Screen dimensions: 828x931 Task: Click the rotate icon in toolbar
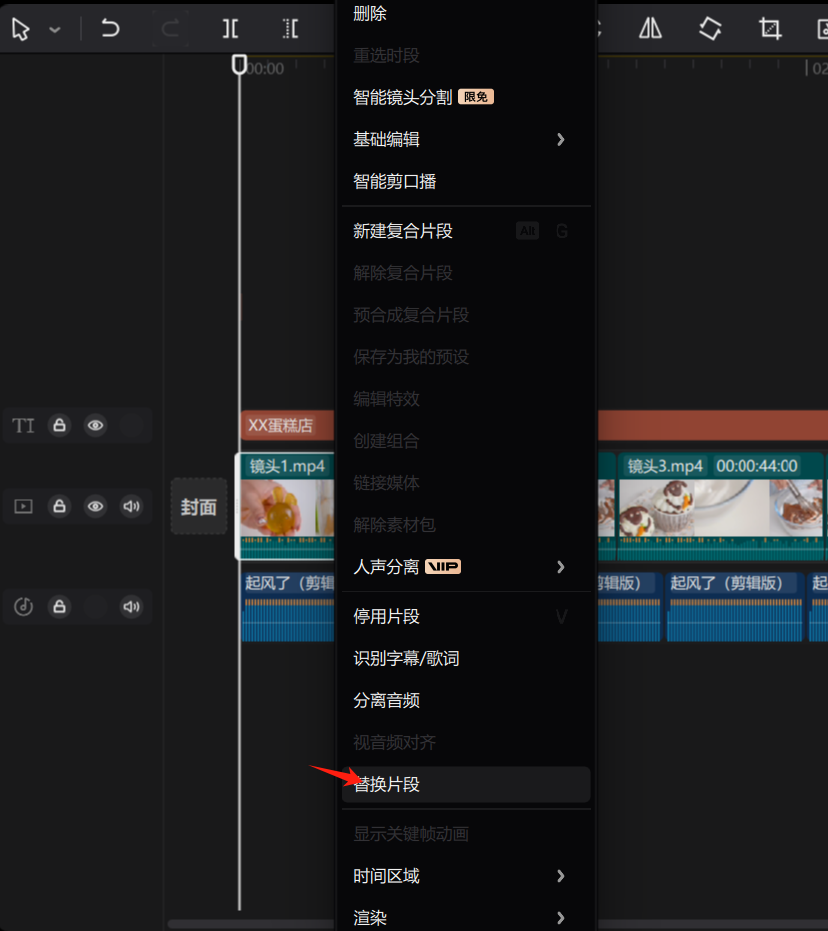coord(710,28)
